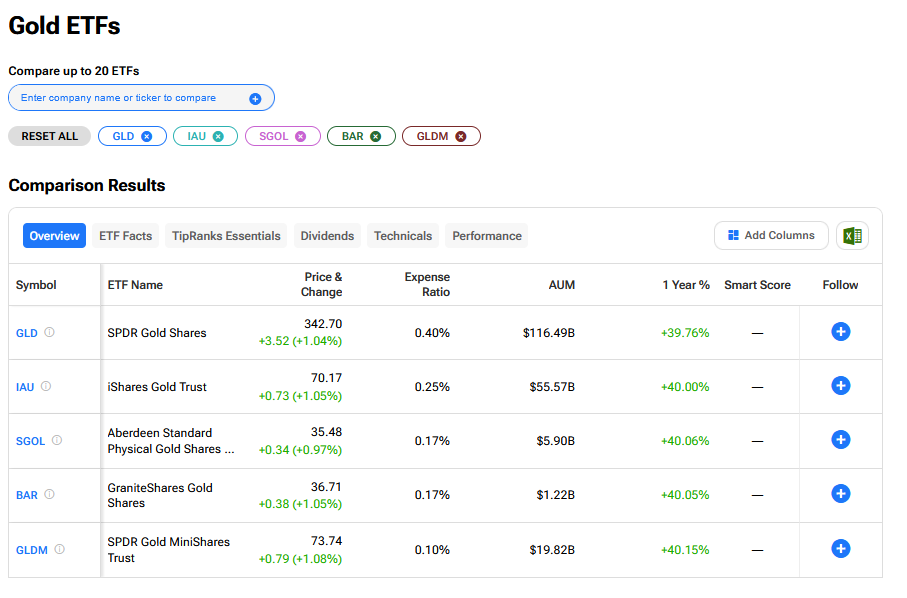Follow SPDR Gold MiniShares Trust
907x598 pixels.
pyautogui.click(x=840, y=548)
